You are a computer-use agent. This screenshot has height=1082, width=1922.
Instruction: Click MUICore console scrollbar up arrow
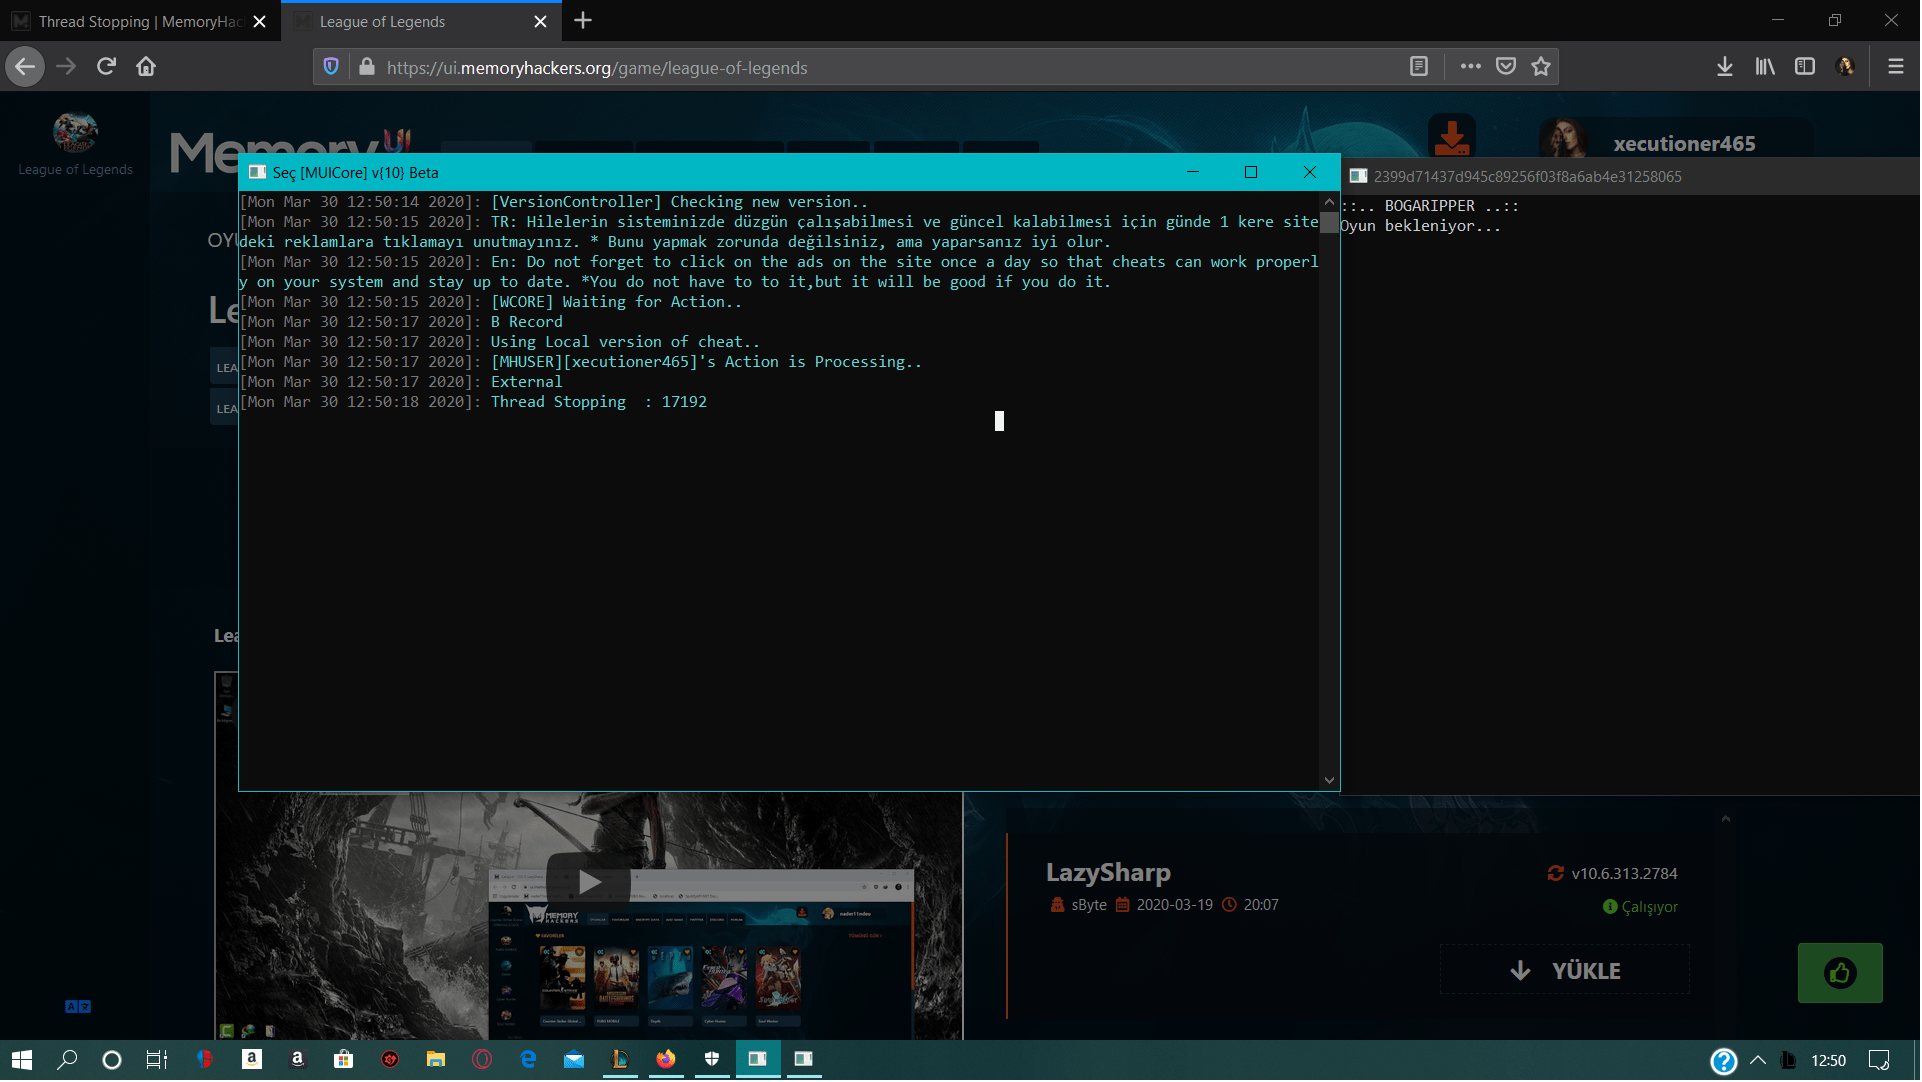click(x=1329, y=202)
